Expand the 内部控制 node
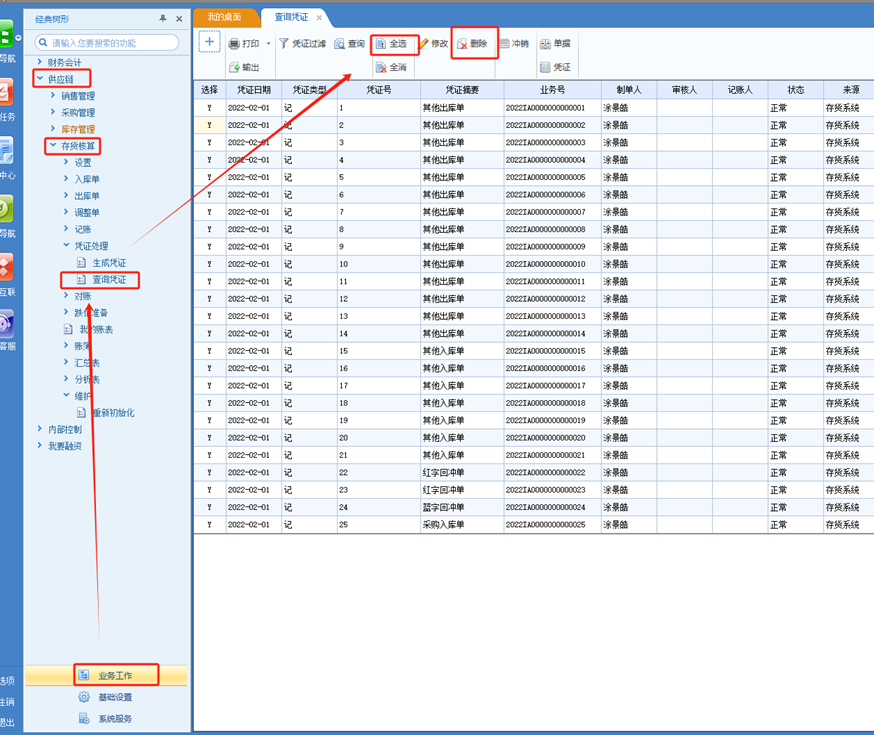Viewport: 874px width, 735px height. (40, 429)
